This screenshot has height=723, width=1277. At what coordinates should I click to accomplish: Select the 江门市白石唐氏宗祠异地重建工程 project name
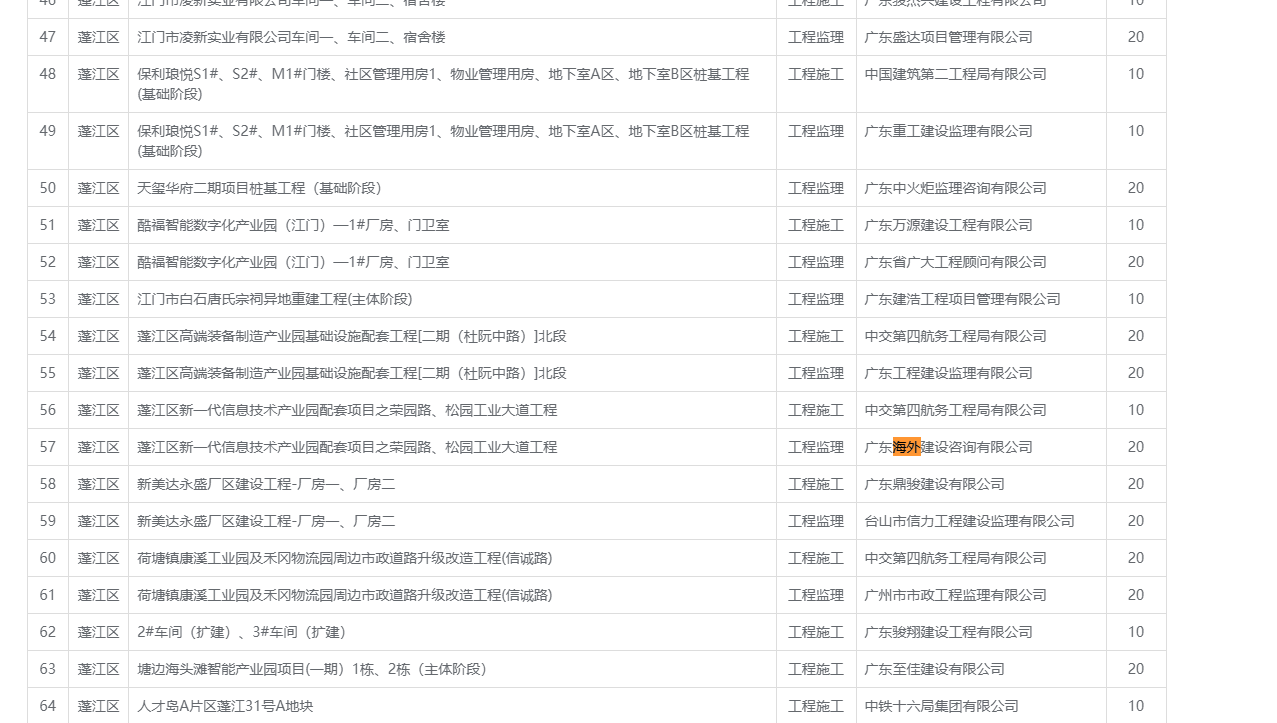coord(274,299)
